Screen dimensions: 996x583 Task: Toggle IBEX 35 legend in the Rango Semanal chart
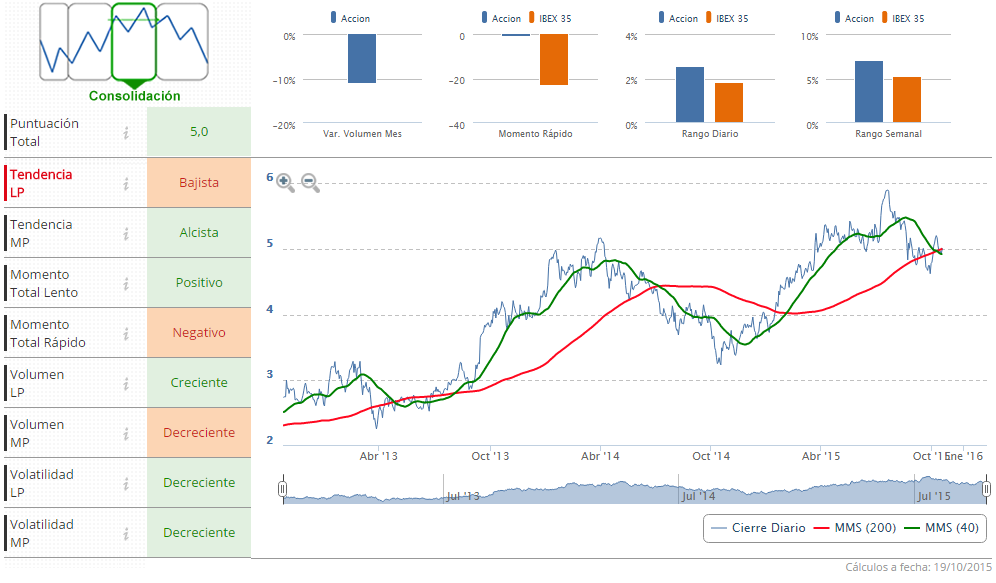point(907,18)
